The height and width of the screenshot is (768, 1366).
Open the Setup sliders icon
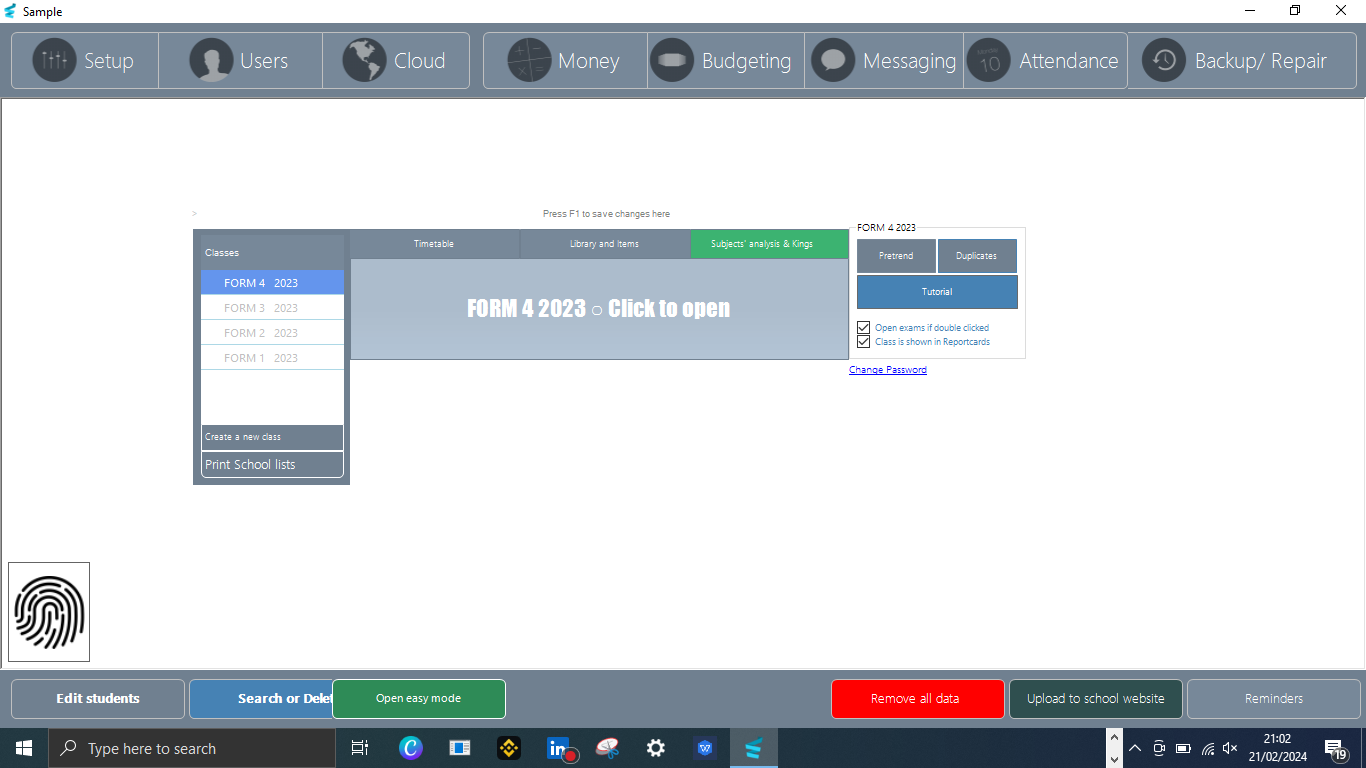click(54, 61)
